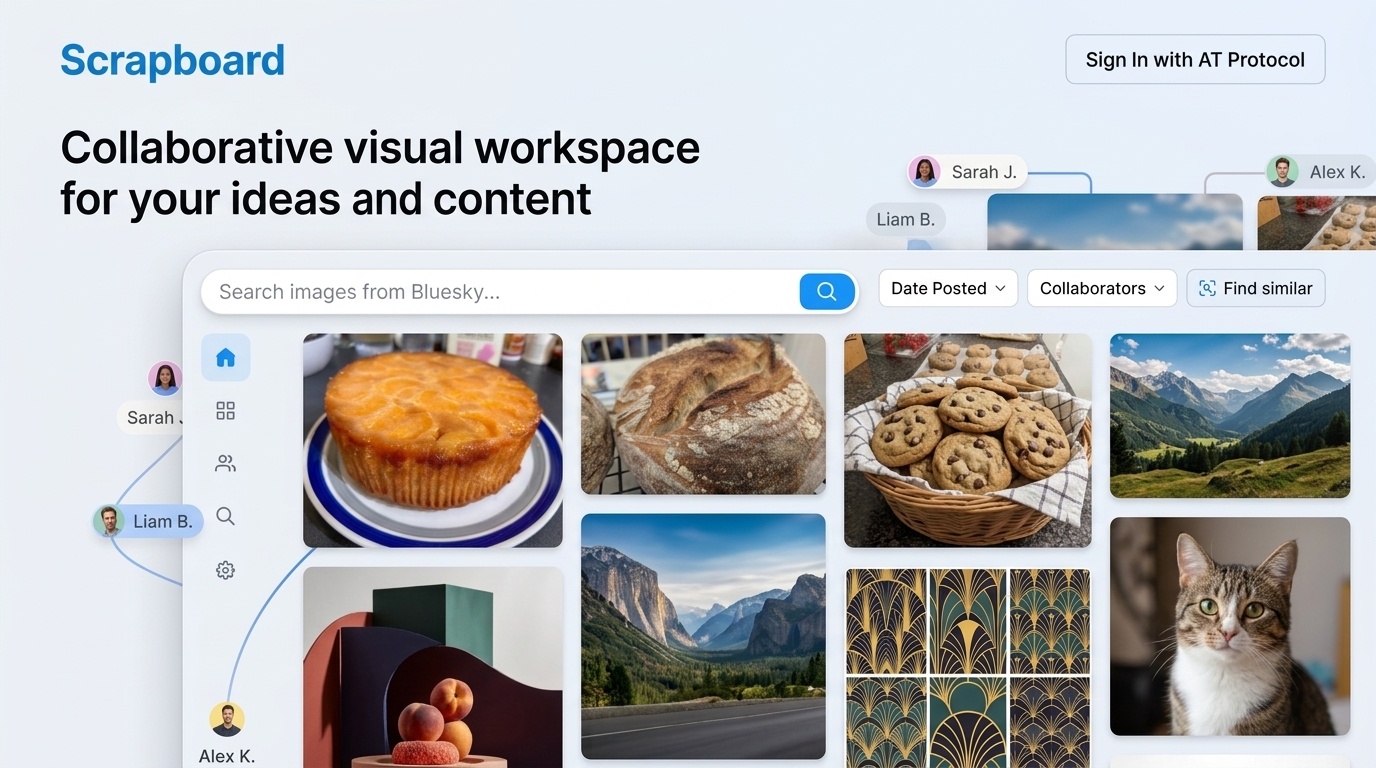Open the orange upside-down cake photo
Screen dimensions: 1376x768
pyautogui.click(x=432, y=440)
